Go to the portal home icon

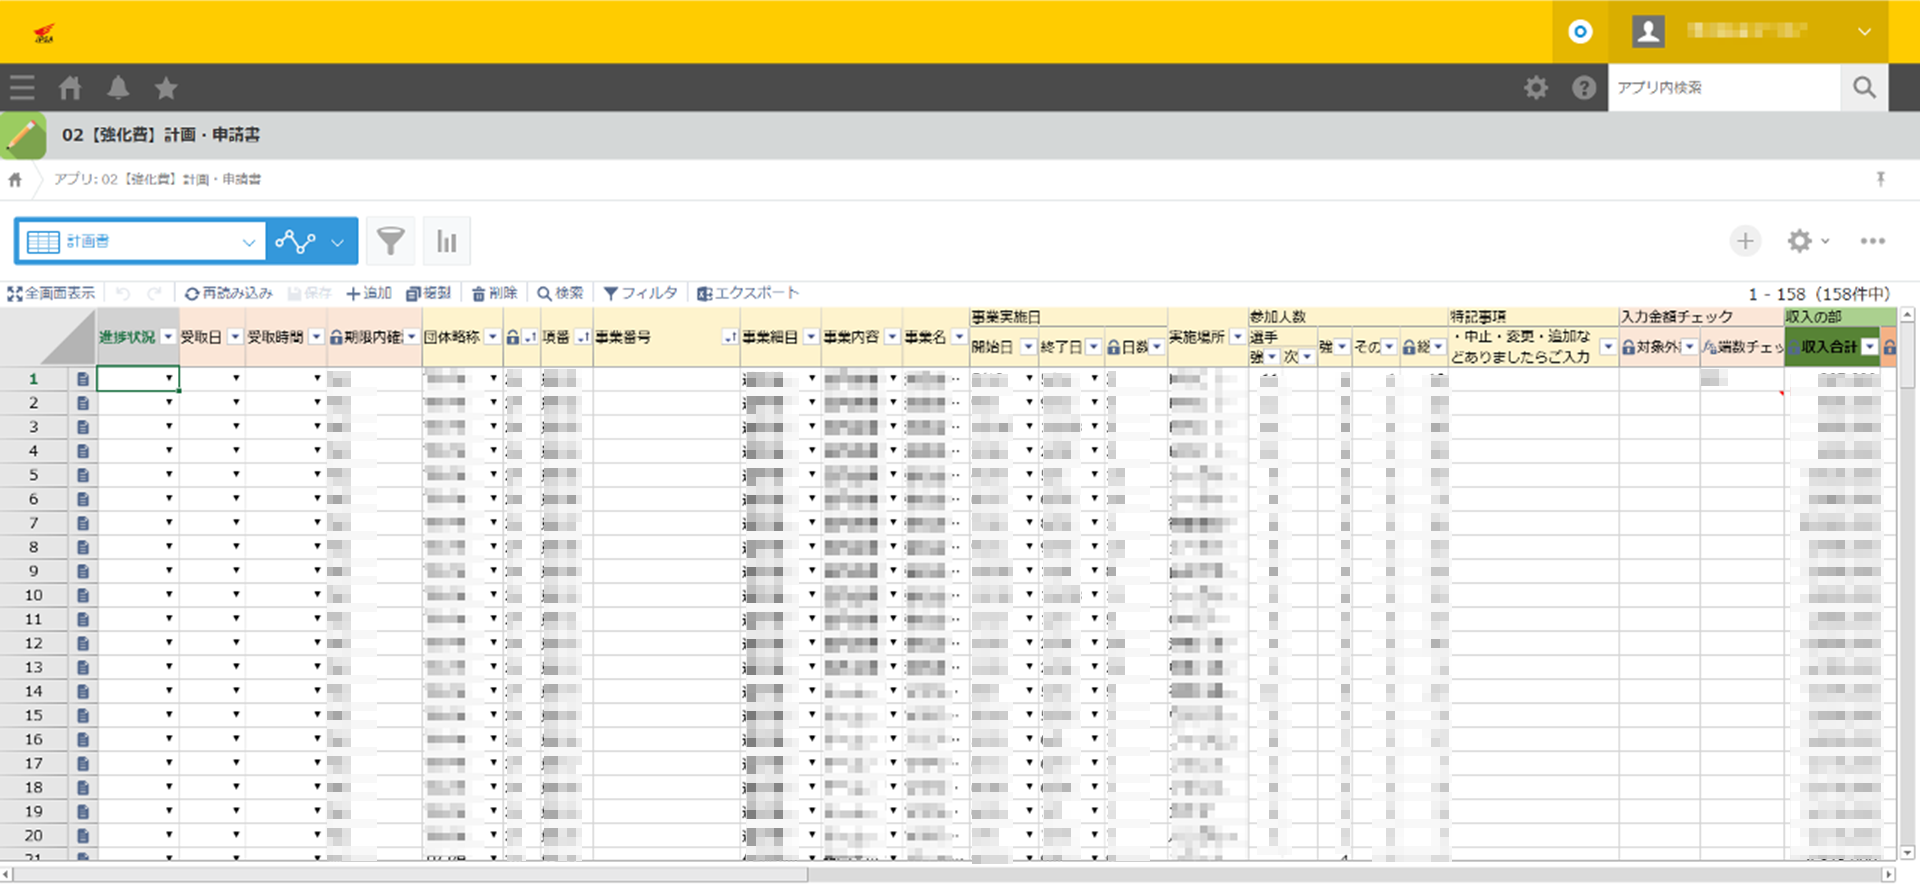pos(70,88)
